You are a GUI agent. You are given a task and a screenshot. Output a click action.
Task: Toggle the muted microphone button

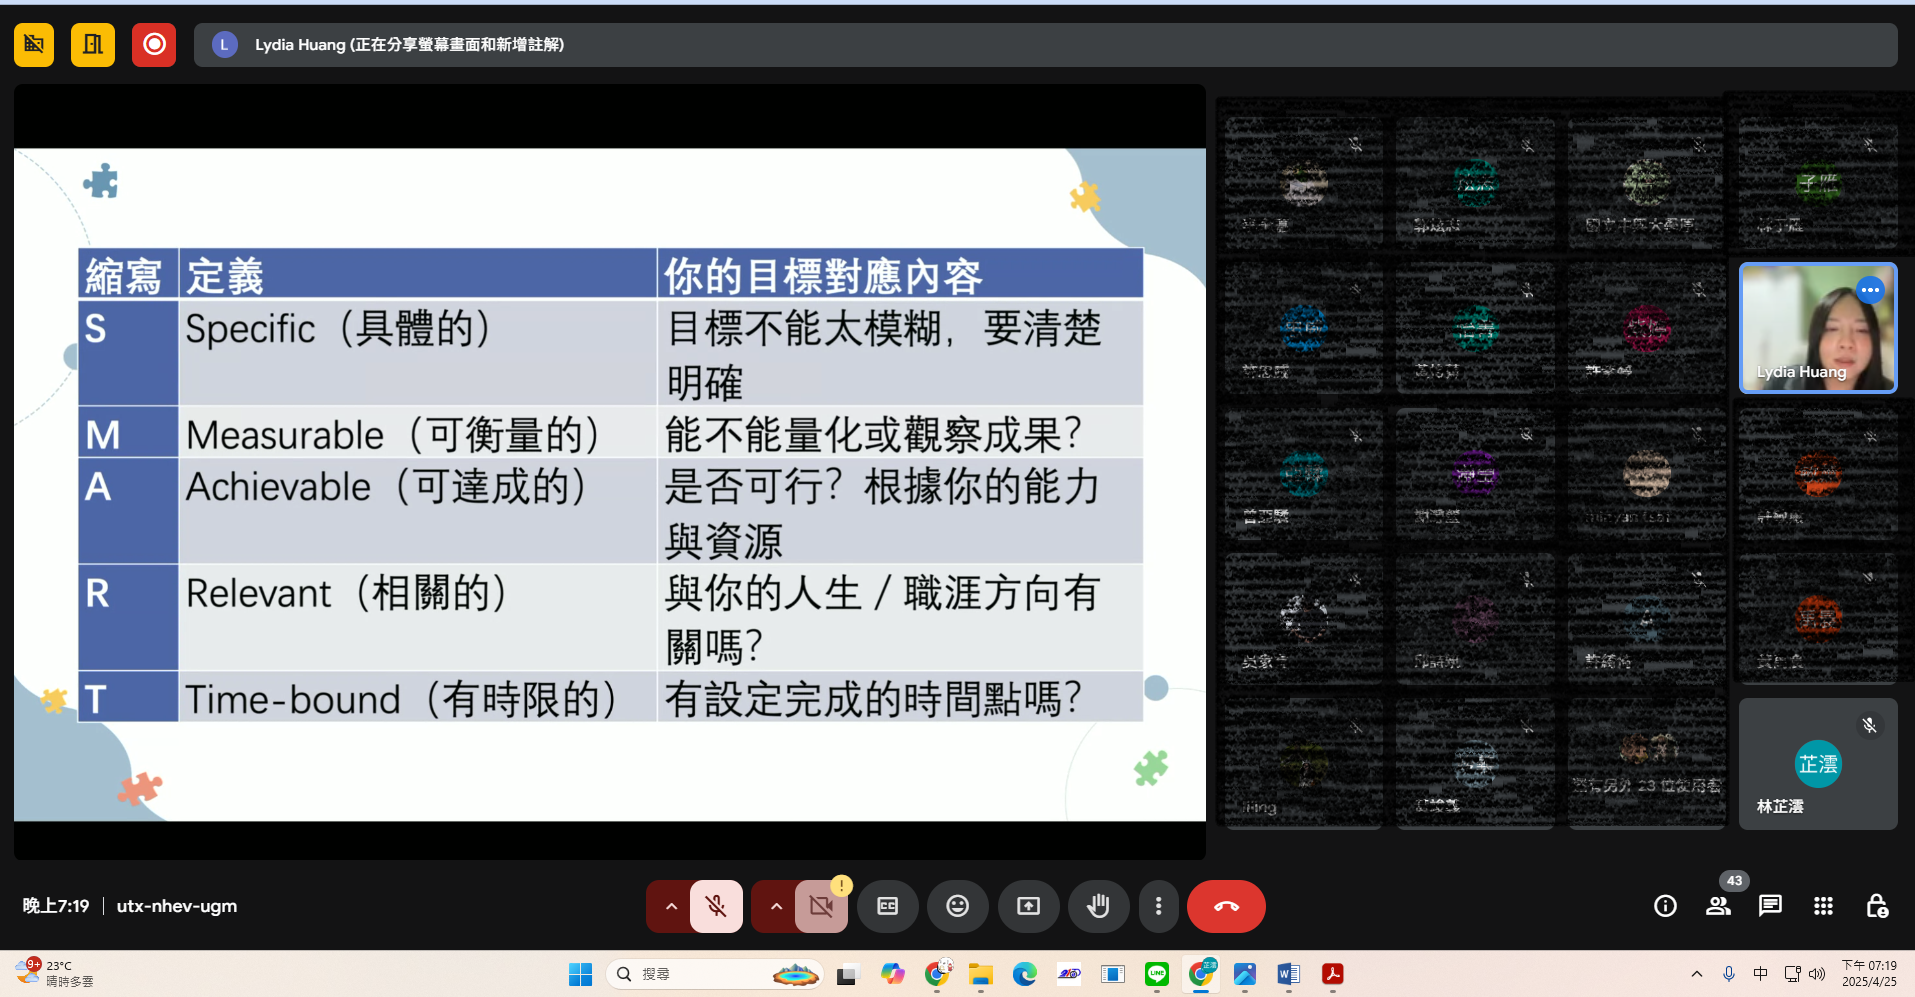tap(716, 906)
